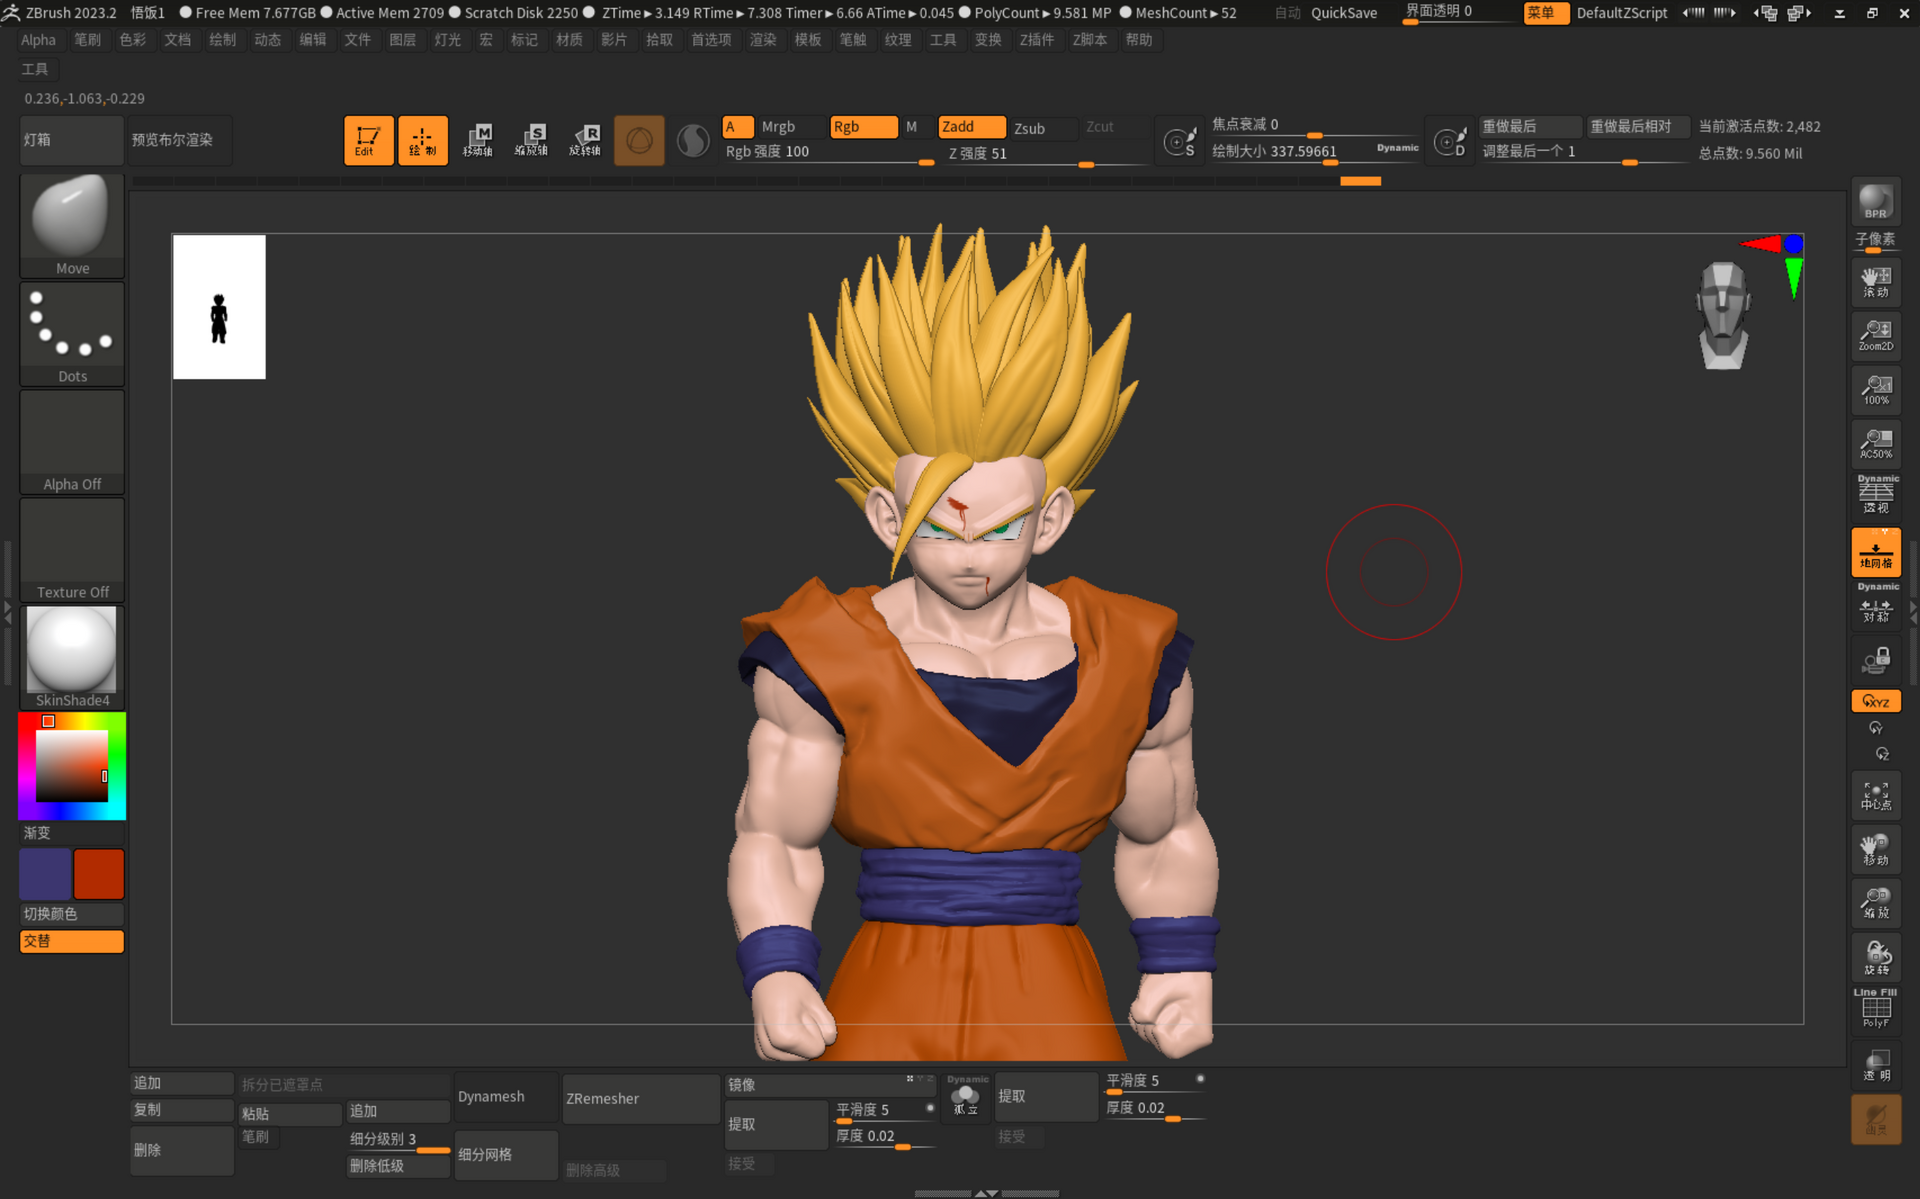Click the D dynamic brush icon

1450,141
